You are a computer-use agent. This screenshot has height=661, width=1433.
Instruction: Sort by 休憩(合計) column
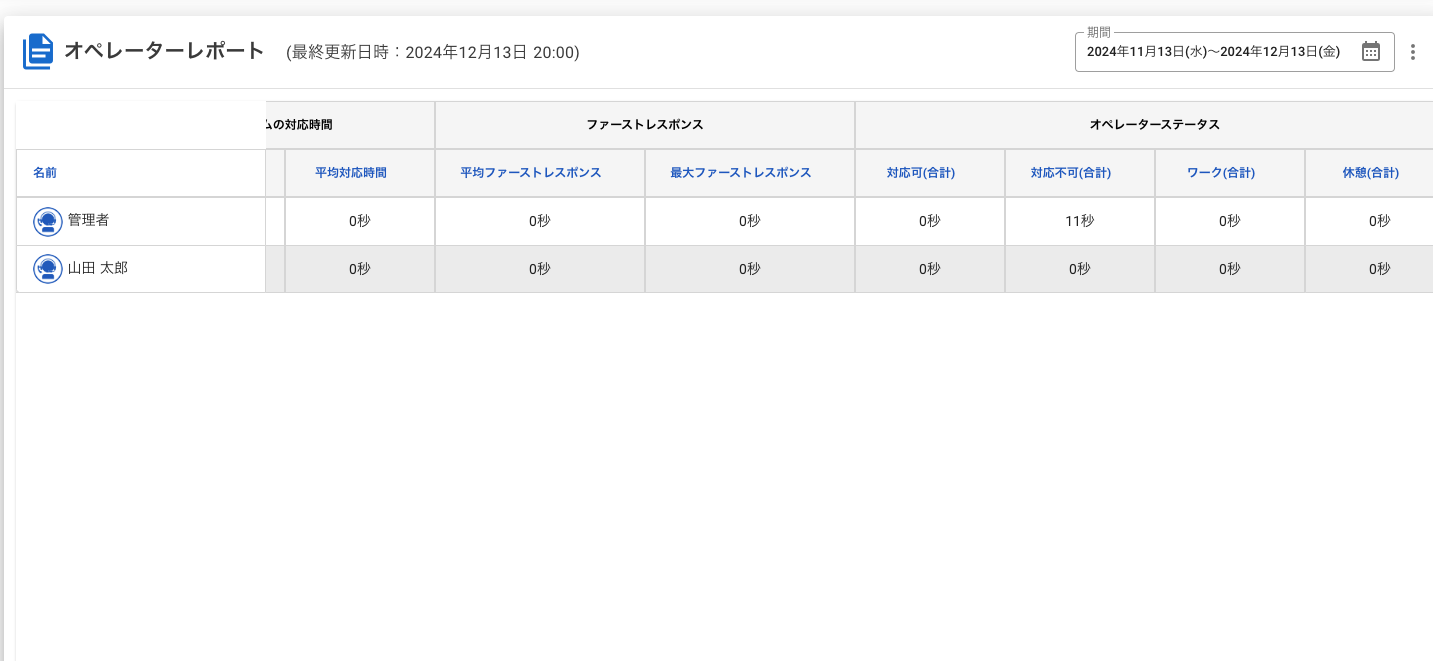pyautogui.click(x=1370, y=172)
